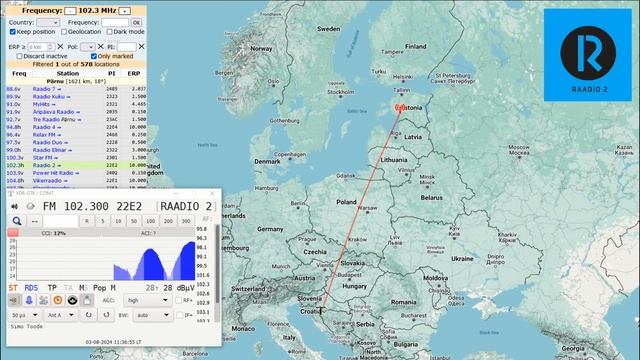Image resolution: width=640 pixels, height=360 pixels.
Task: Open the BW dropdown set to auto
Action: pos(152,315)
